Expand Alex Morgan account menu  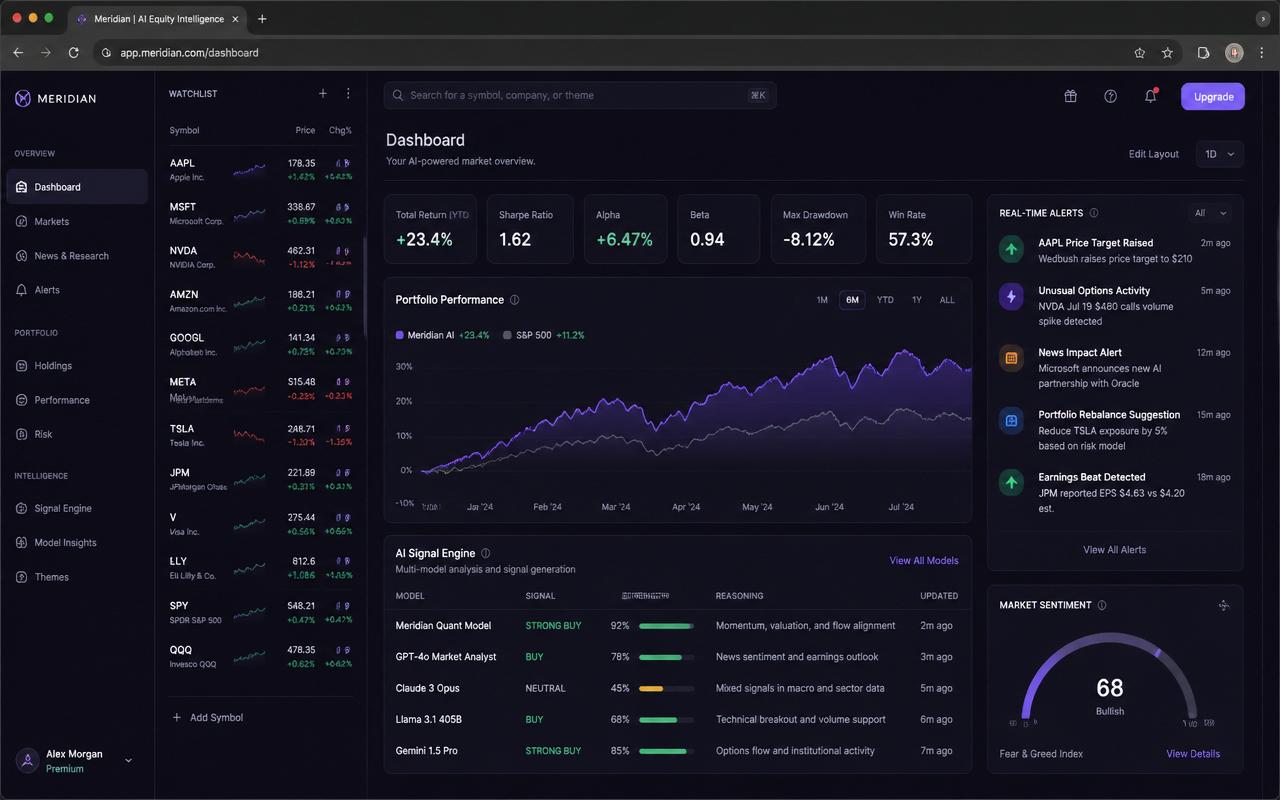128,761
